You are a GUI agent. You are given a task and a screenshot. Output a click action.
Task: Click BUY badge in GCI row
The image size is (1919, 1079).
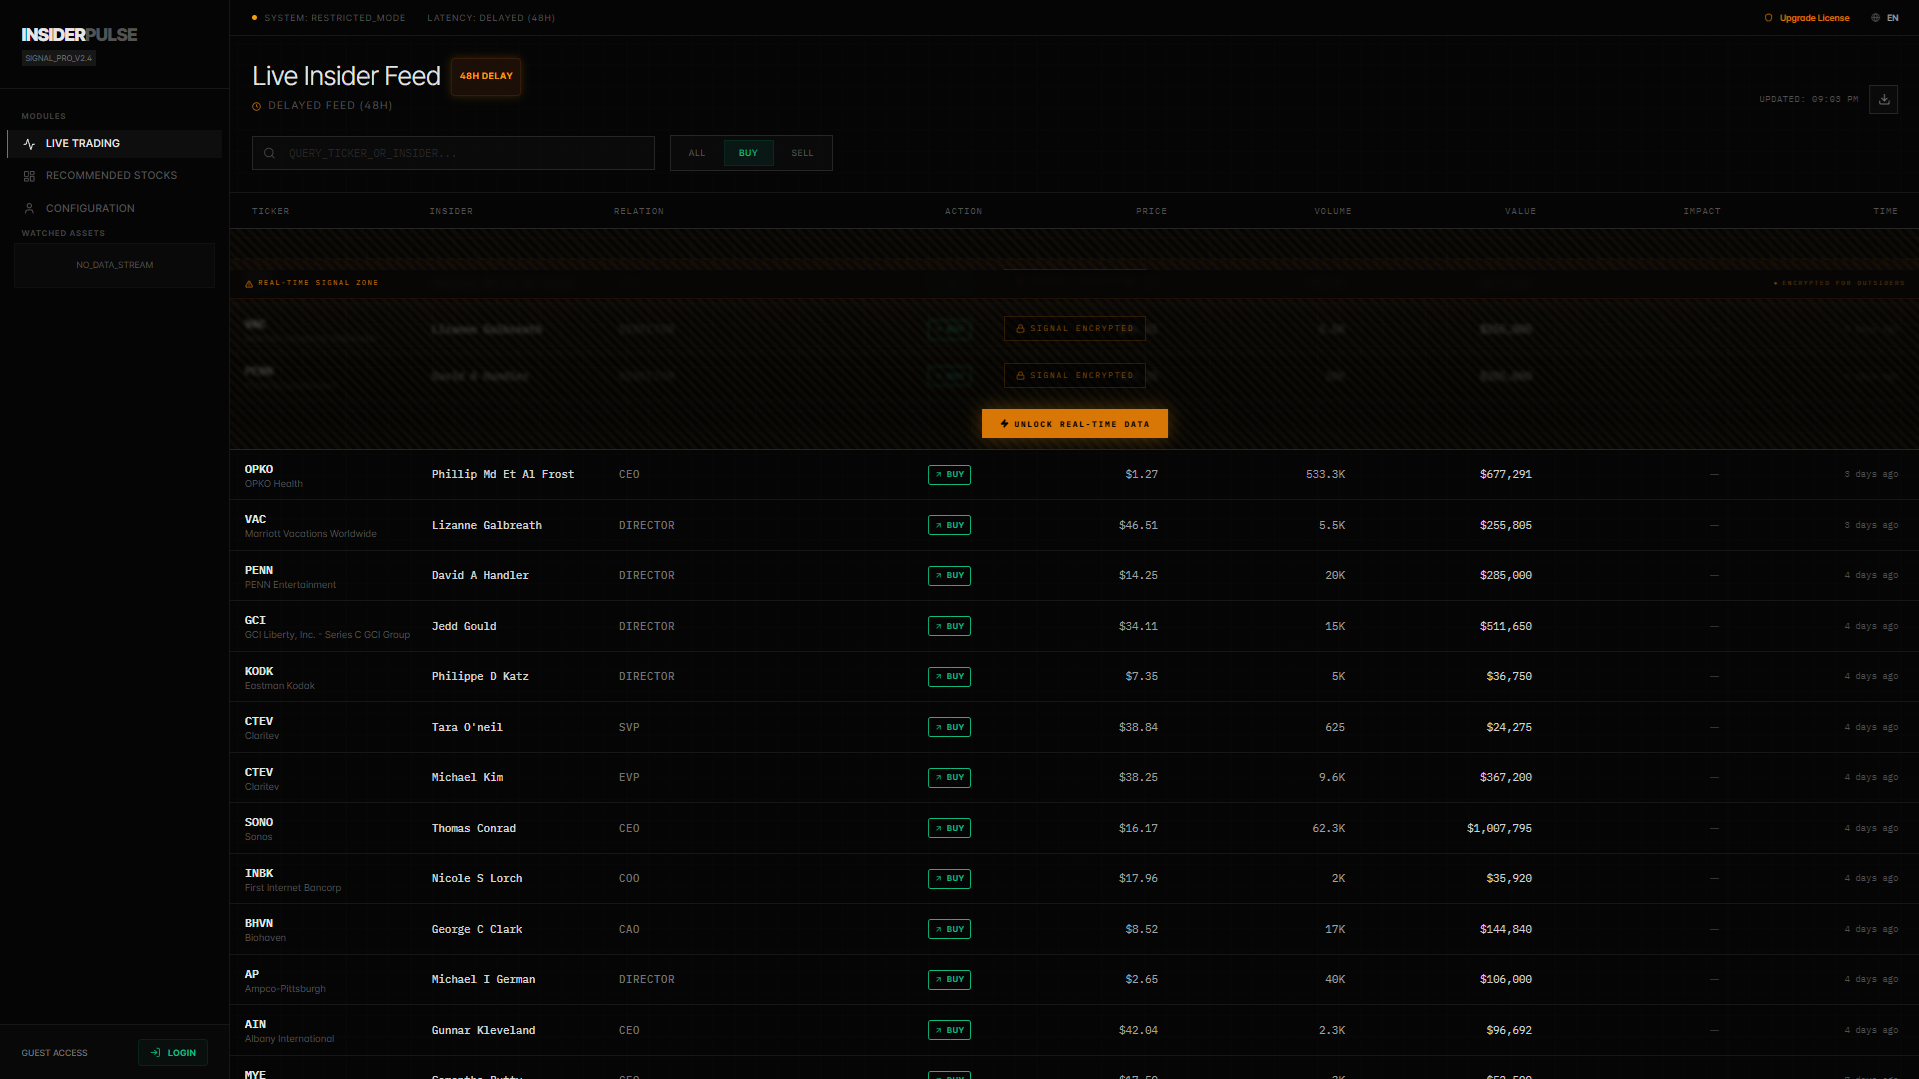(949, 626)
